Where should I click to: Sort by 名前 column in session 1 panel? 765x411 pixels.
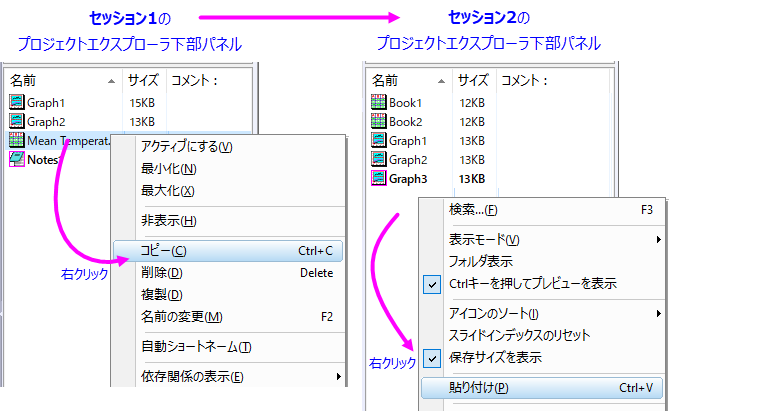[63, 81]
